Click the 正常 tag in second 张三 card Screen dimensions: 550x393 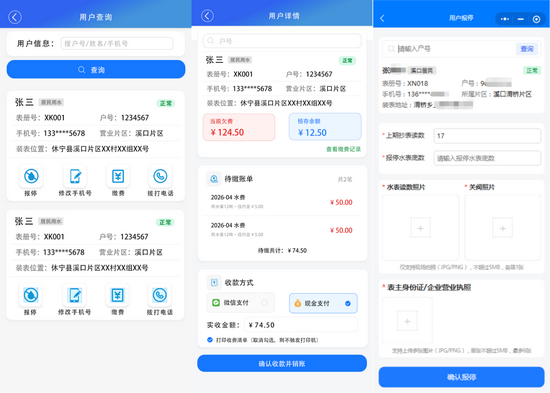click(165, 222)
